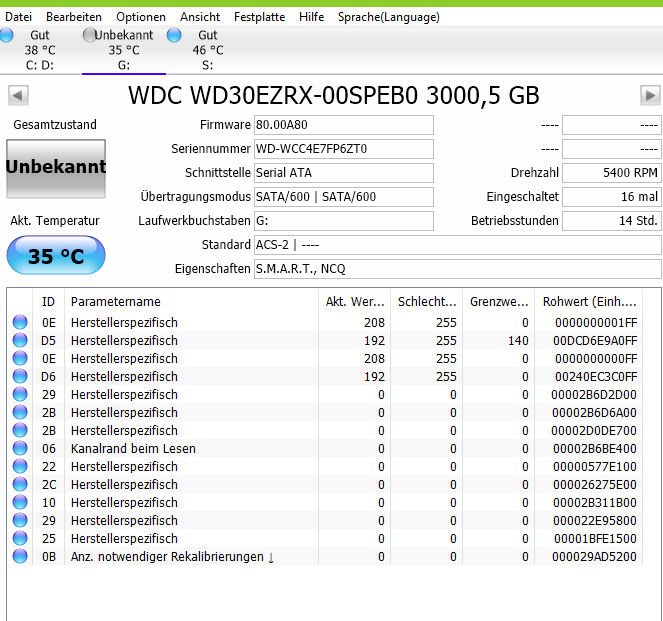Select the Kanalrand beim Lesen parameter
This screenshot has height=621, width=663.
[x=133, y=449]
